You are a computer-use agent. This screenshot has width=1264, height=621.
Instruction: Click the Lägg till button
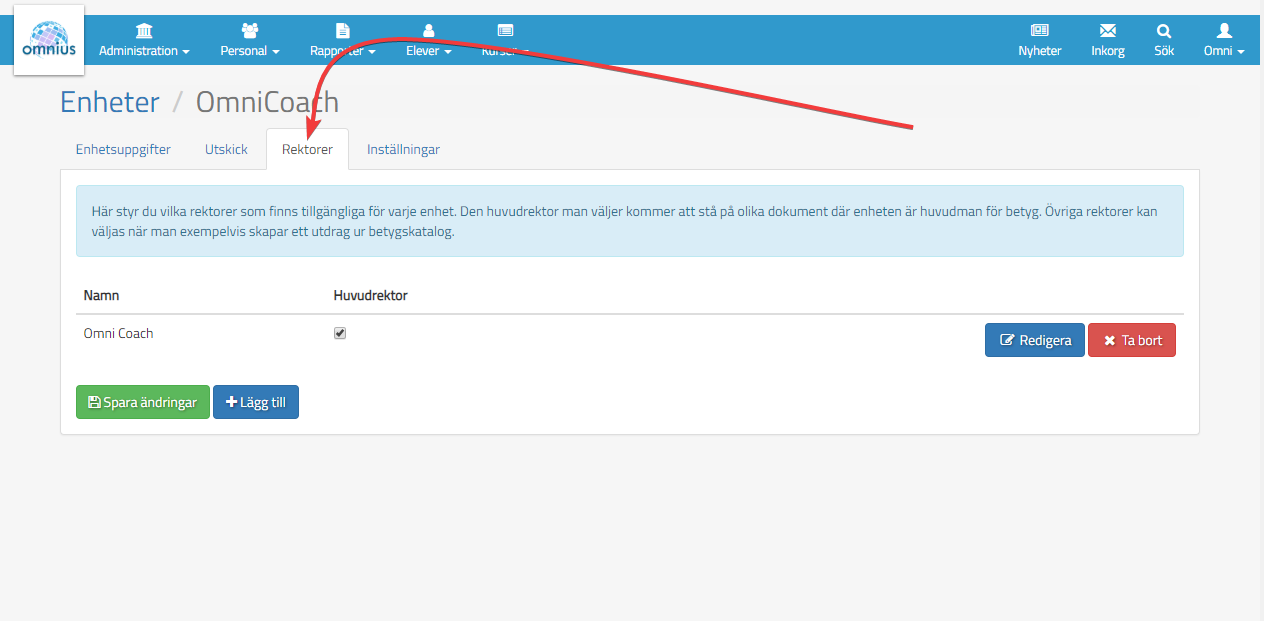(x=256, y=402)
